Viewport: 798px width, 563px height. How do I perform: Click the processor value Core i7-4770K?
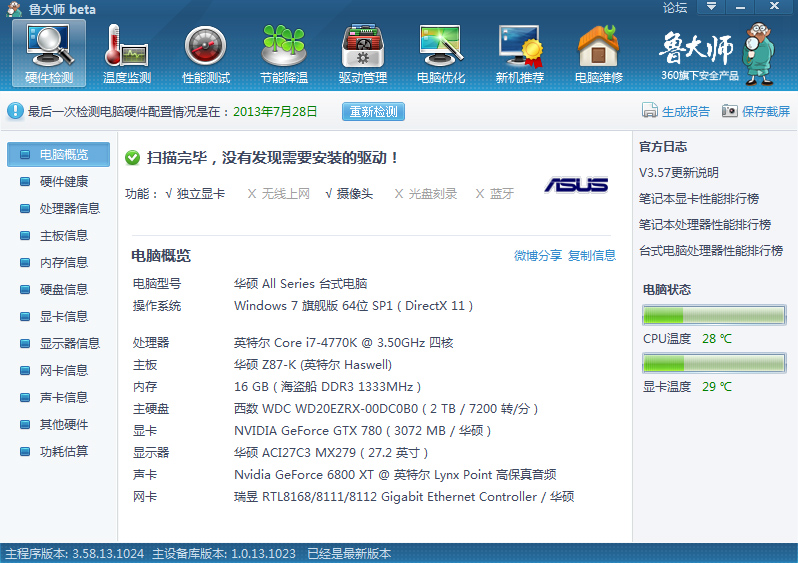pos(344,343)
